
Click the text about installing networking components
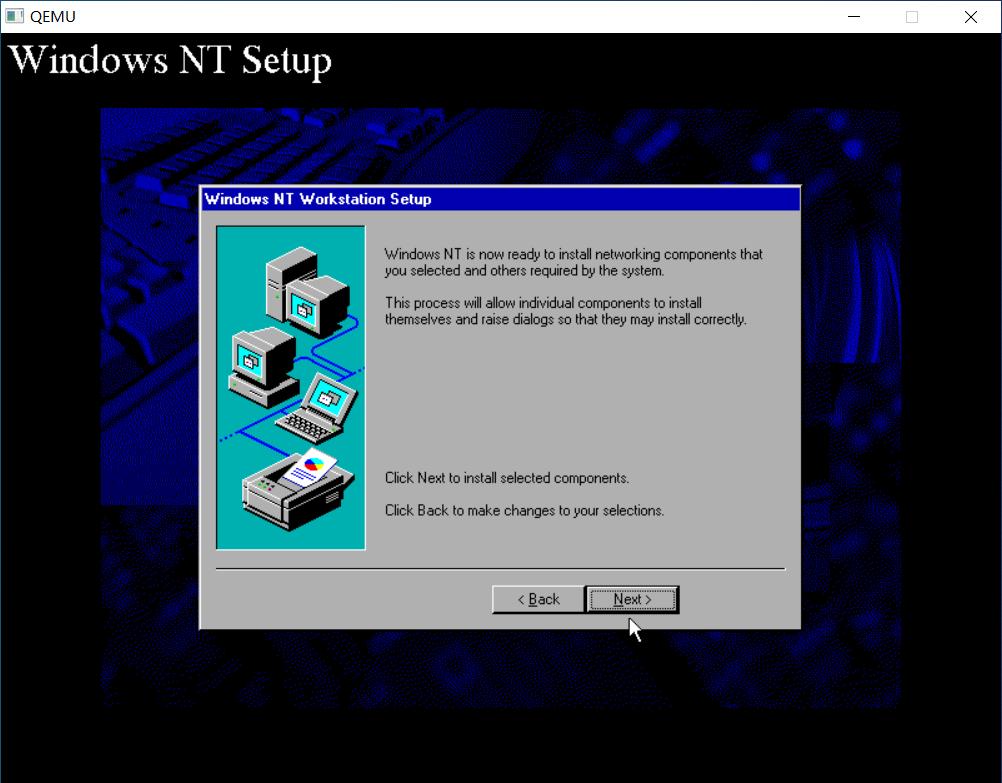[x=575, y=262]
